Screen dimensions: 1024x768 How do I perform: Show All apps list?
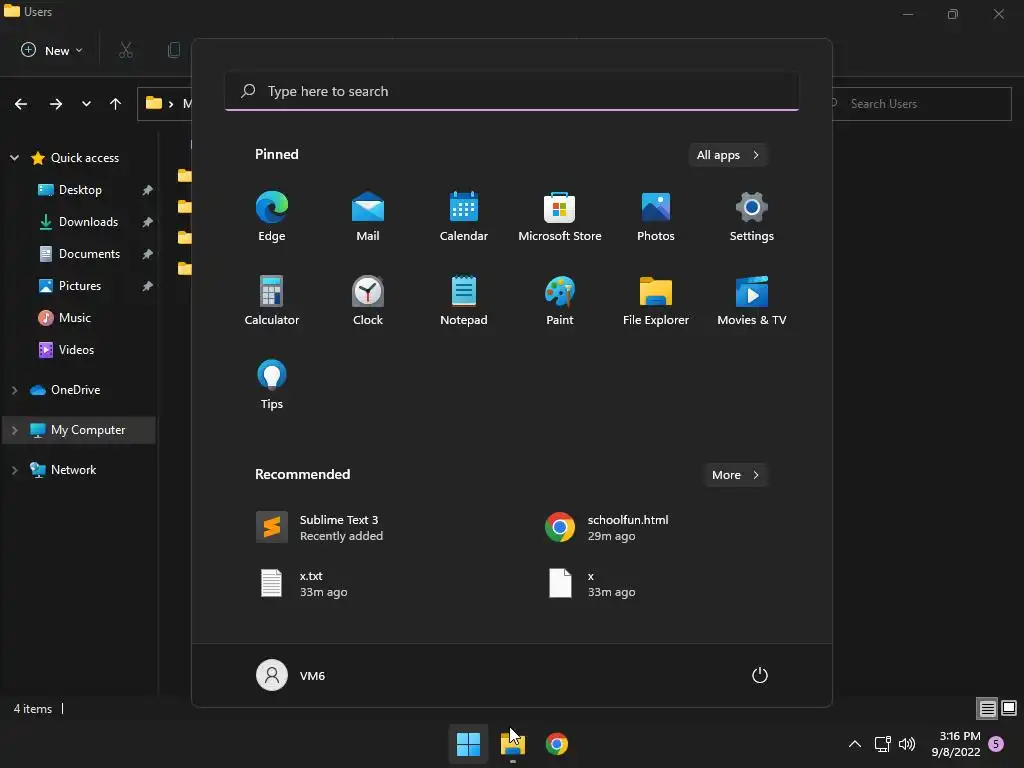(728, 155)
